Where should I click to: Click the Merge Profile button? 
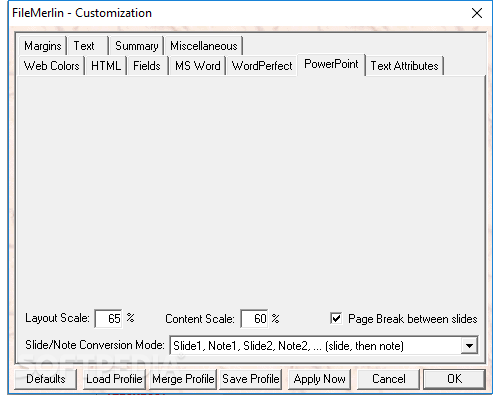183,379
